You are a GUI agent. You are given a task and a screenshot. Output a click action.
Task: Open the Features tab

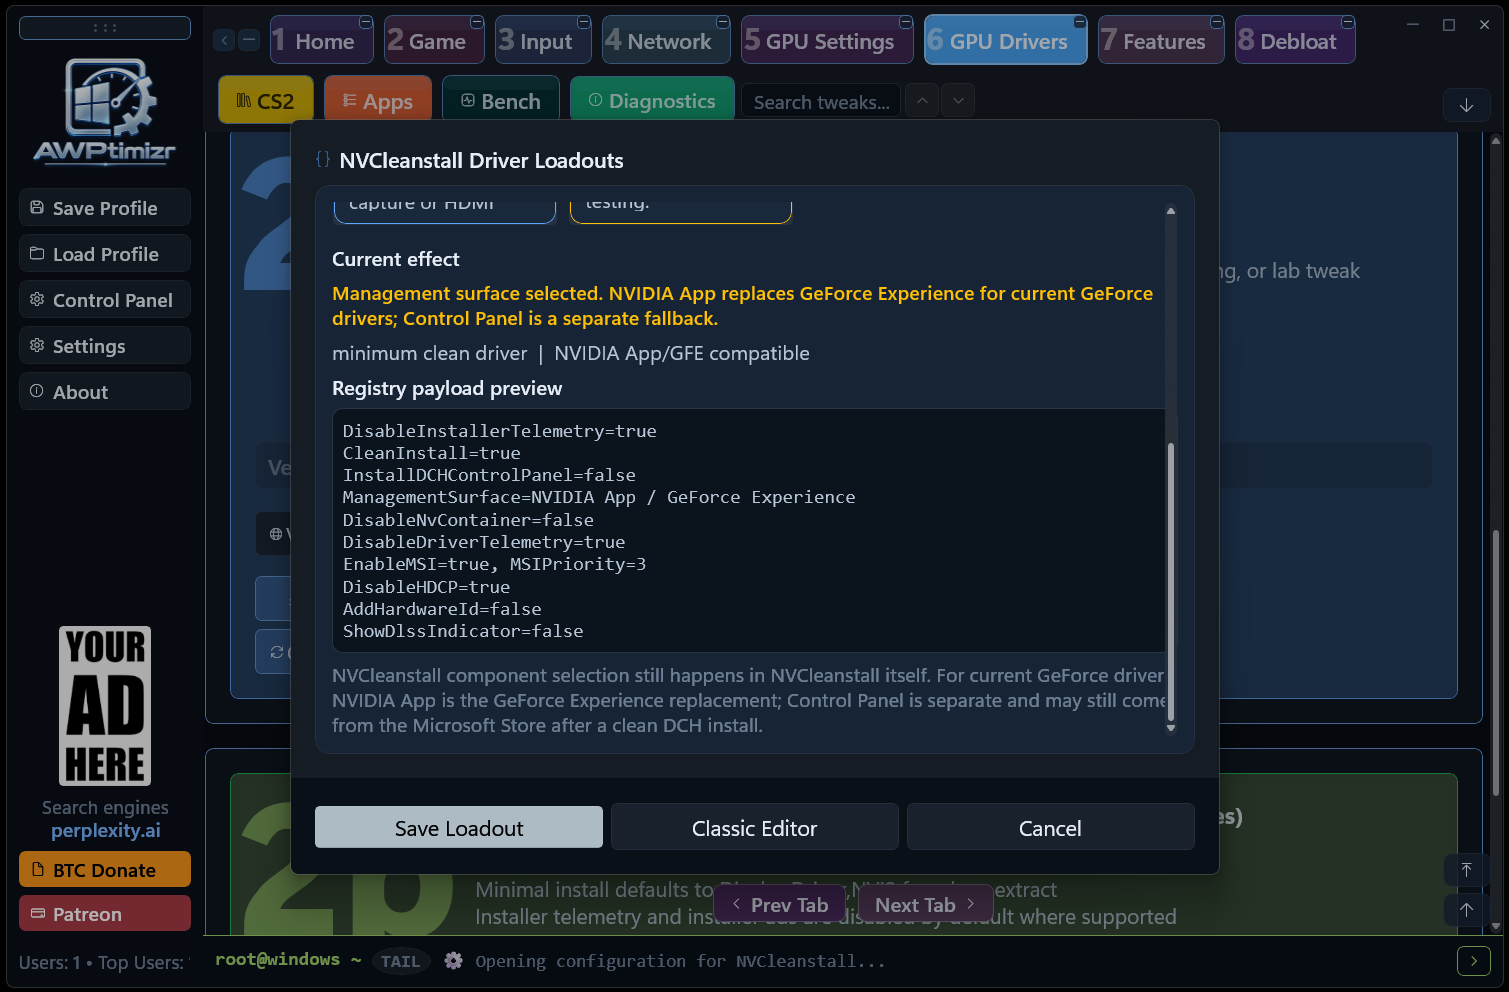coord(1161,41)
